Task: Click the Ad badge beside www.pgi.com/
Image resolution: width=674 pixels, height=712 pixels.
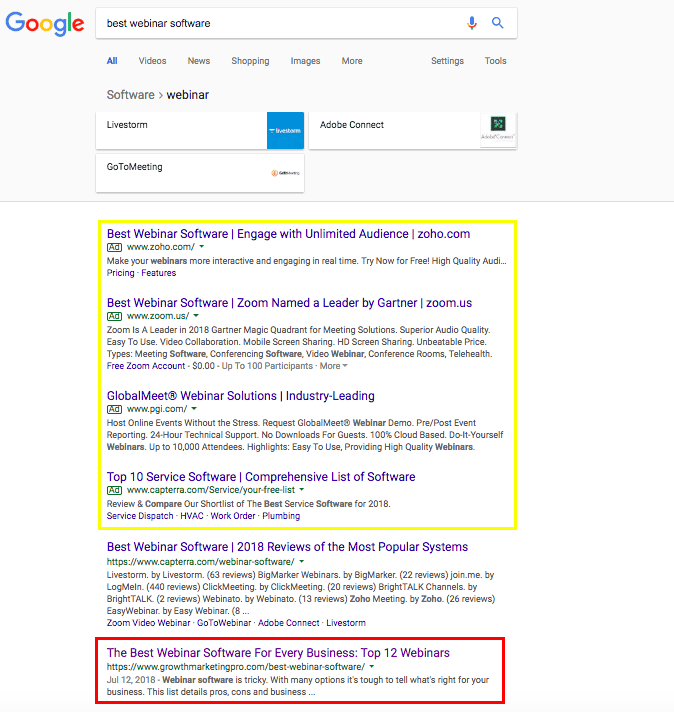Action: (x=114, y=409)
